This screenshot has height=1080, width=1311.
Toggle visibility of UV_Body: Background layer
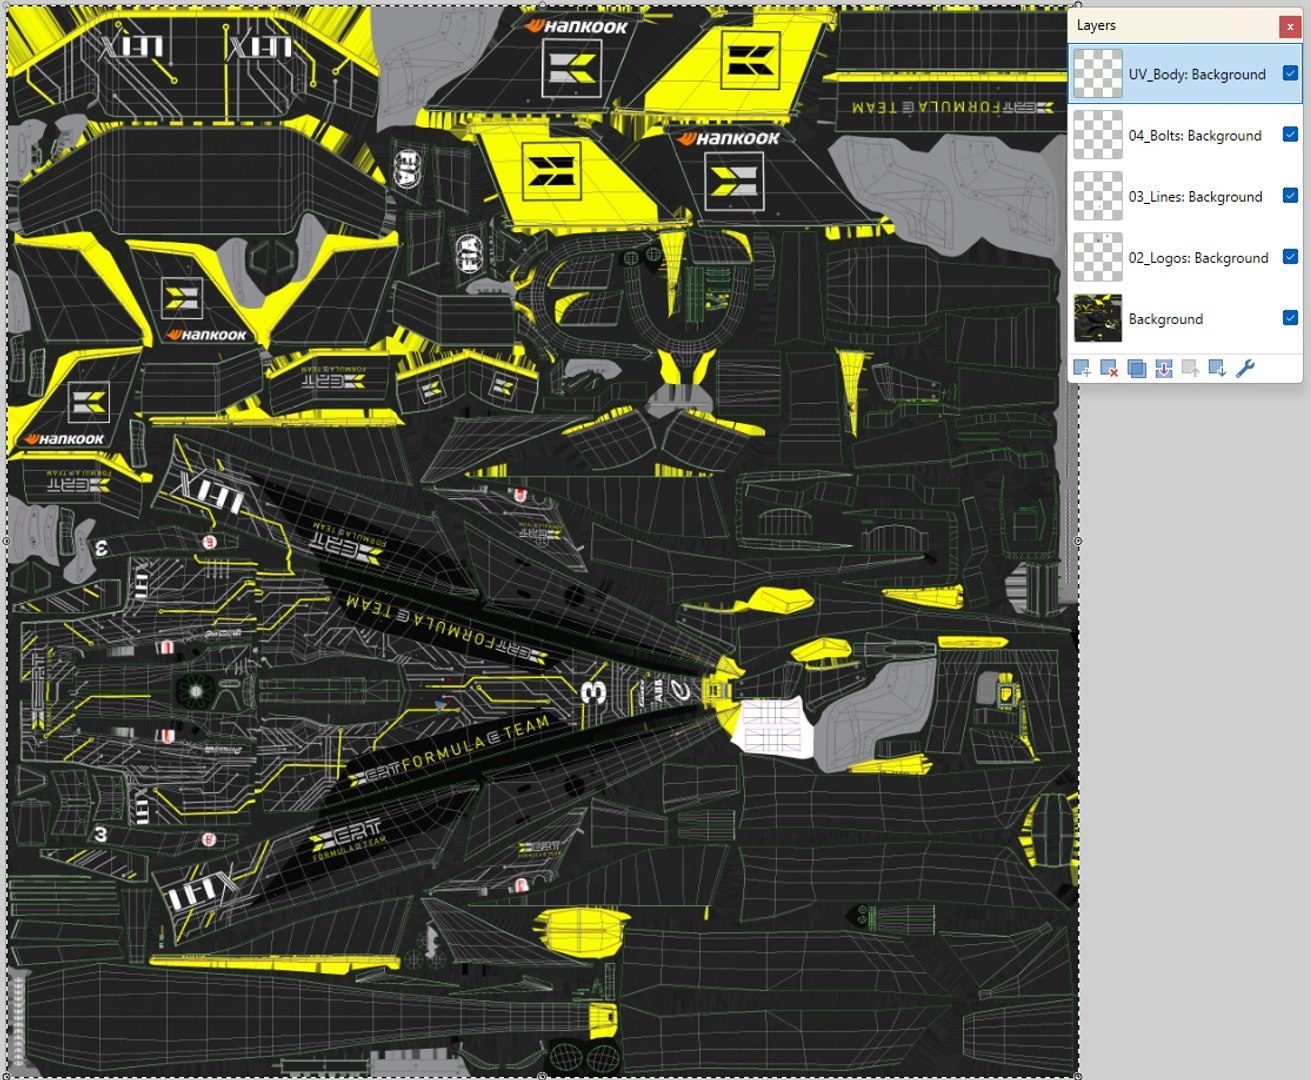1290,73
